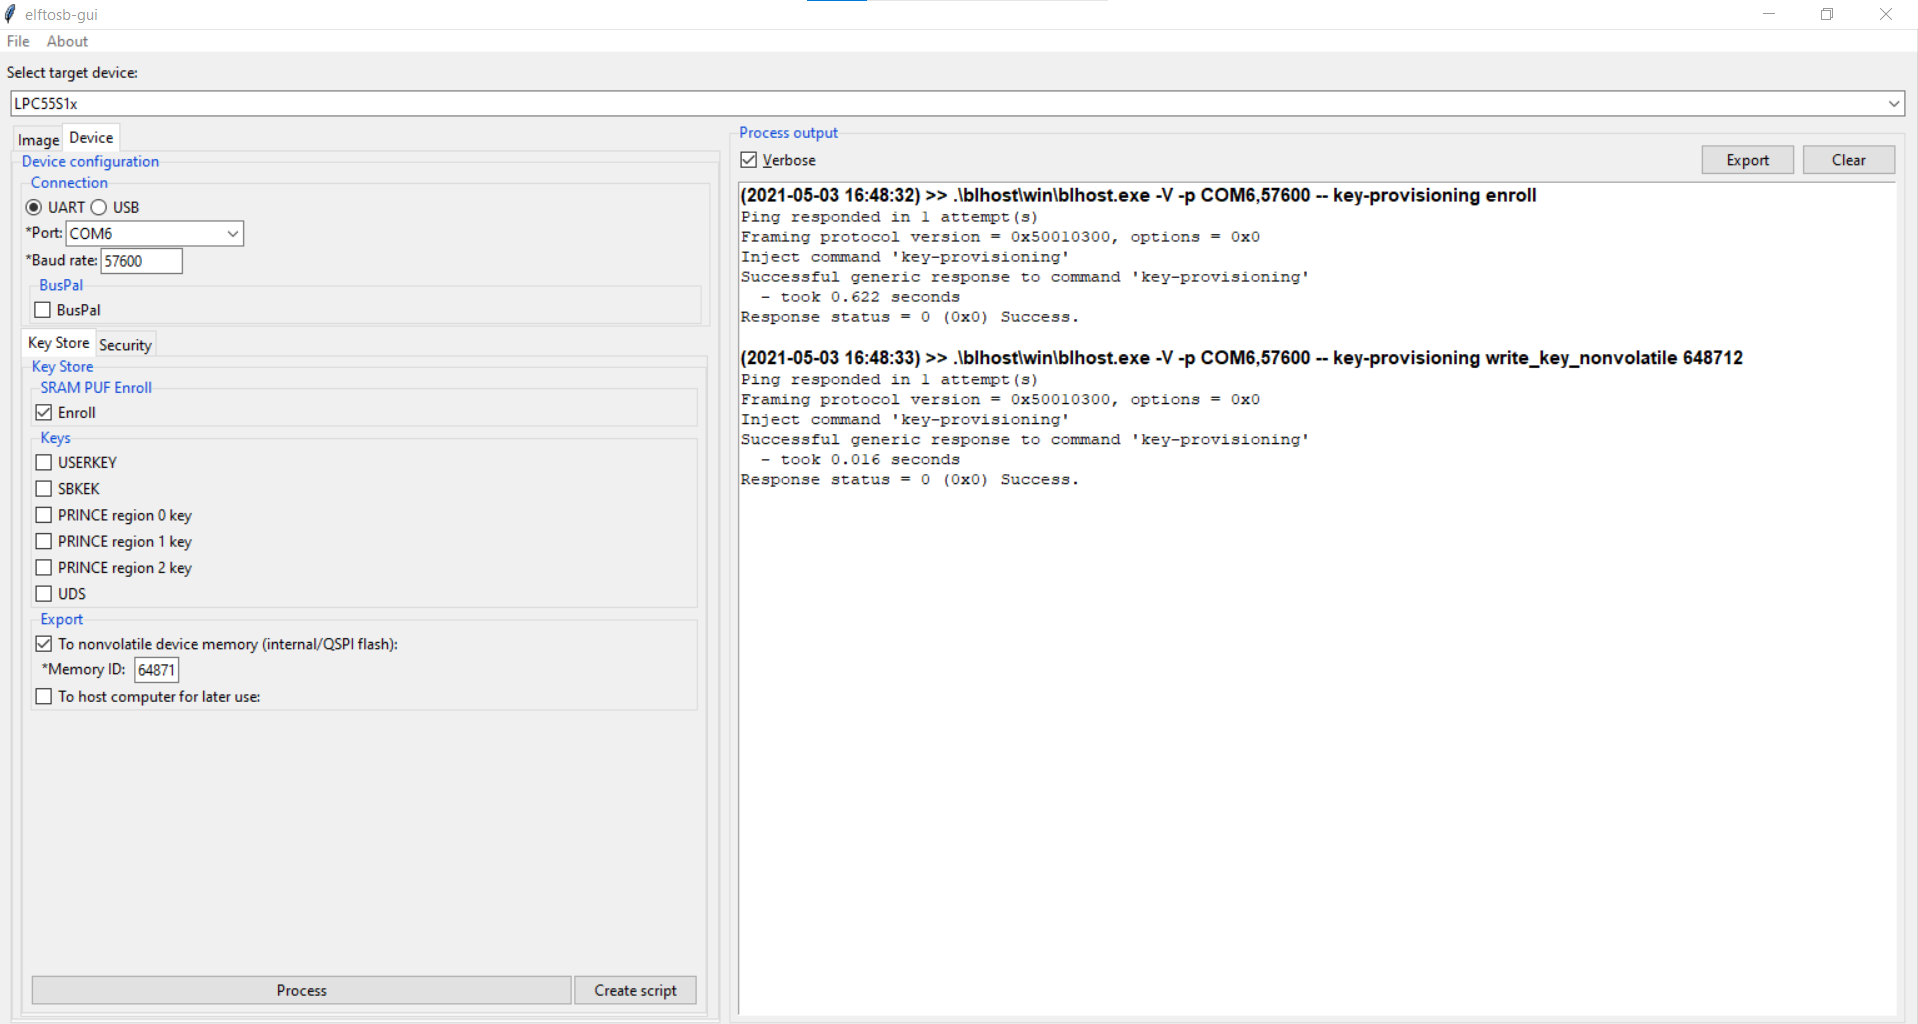Switch to the Device tab
This screenshot has width=1918, height=1024.
click(x=91, y=138)
